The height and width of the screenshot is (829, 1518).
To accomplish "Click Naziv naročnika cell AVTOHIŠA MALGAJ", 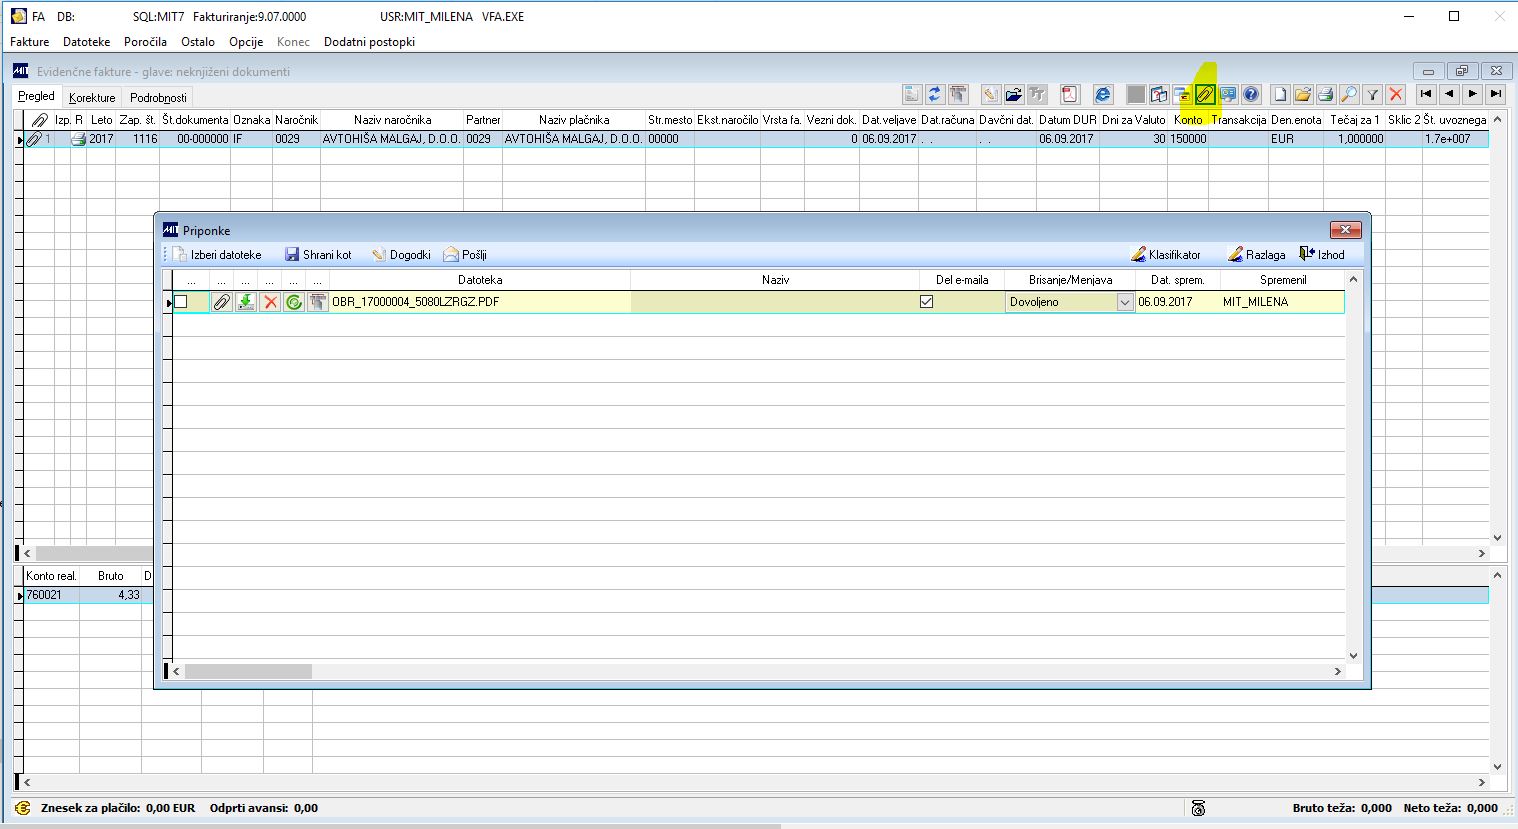I will 392,139.
